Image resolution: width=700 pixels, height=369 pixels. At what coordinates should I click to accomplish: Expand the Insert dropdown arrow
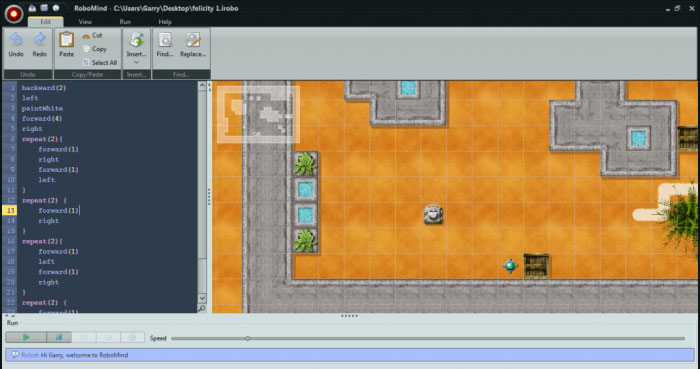coord(137,62)
